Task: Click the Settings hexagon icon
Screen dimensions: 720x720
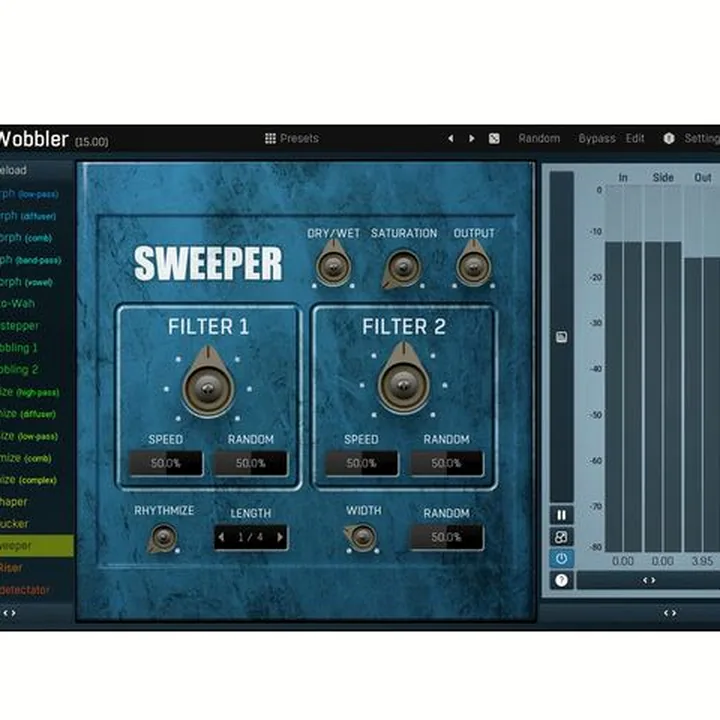Action: click(x=669, y=138)
